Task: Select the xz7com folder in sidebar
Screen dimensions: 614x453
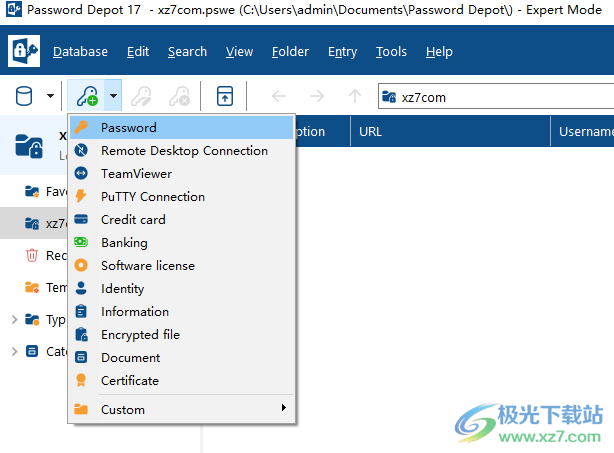Action: (x=34, y=223)
